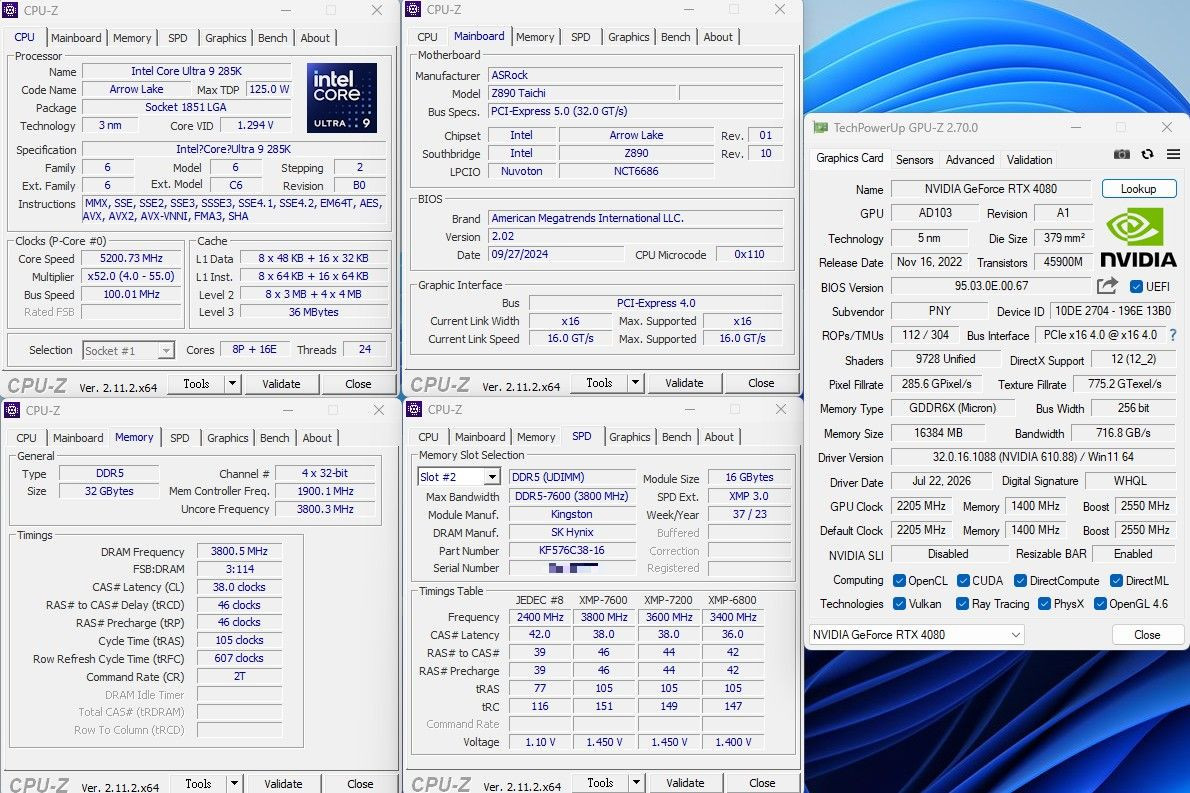Click the Close button in the Mainboard window

760,382
